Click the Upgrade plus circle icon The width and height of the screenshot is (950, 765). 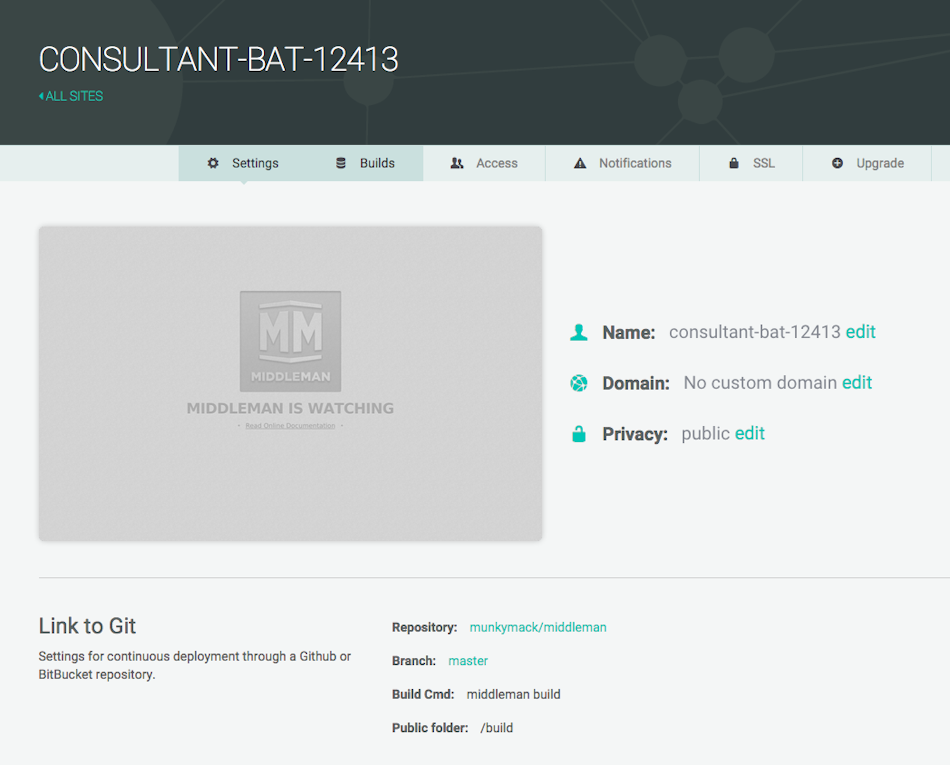point(837,163)
